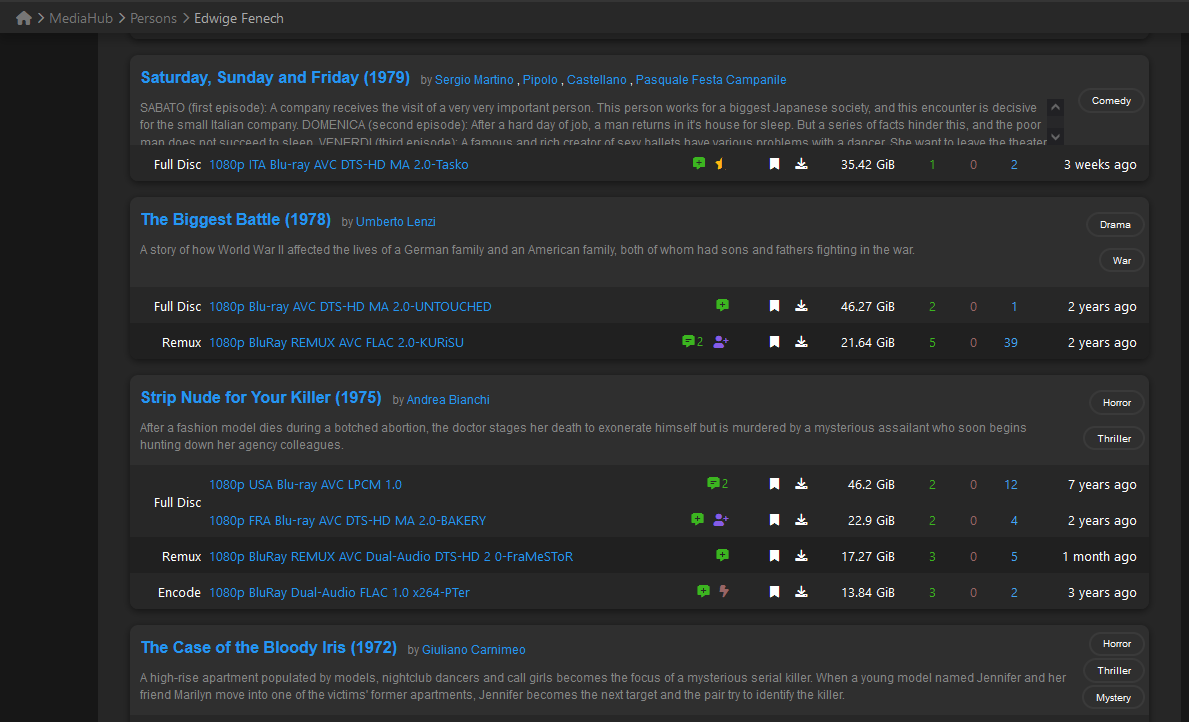Click comment icon on UNTOUCHED row
Viewport: 1189px width, 722px height.
pyautogui.click(x=723, y=305)
